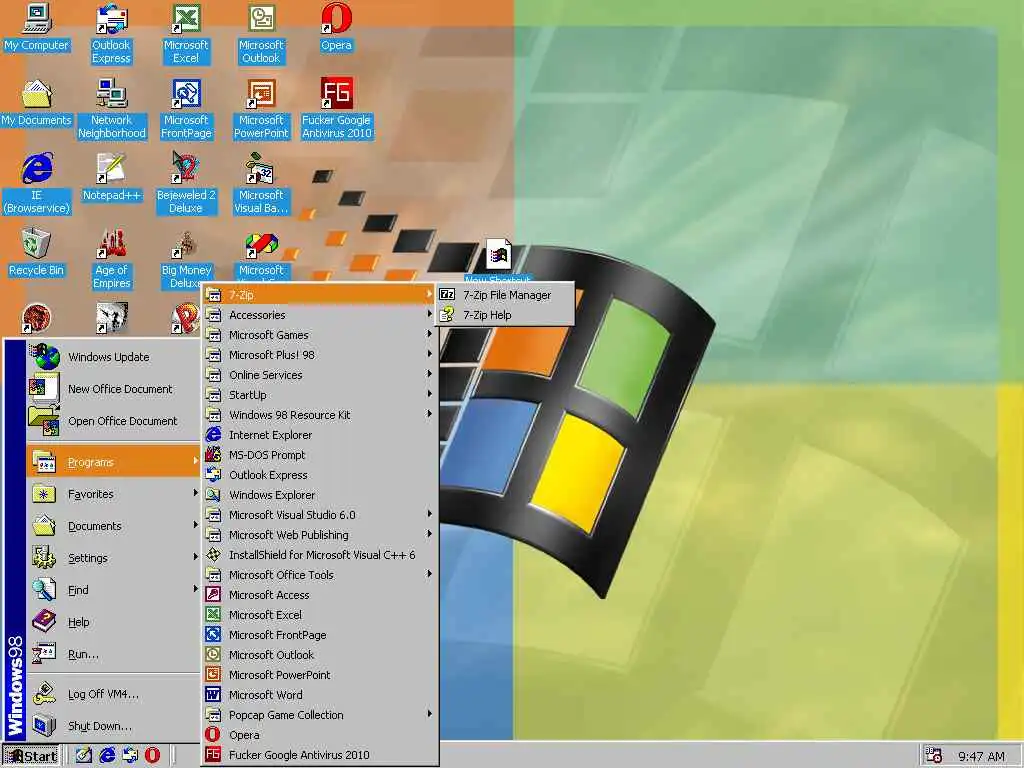Expand the Programs submenu entry
Image resolution: width=1024 pixels, height=768 pixels.
click(x=113, y=462)
